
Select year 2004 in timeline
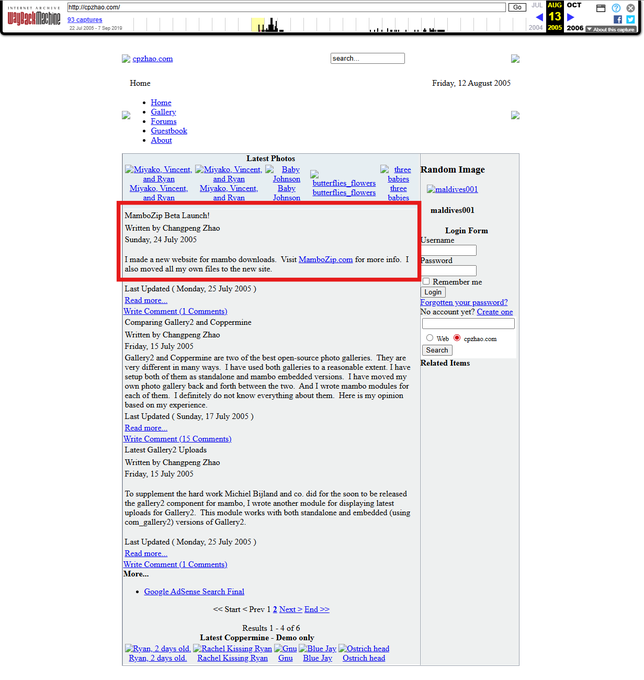click(x=536, y=28)
